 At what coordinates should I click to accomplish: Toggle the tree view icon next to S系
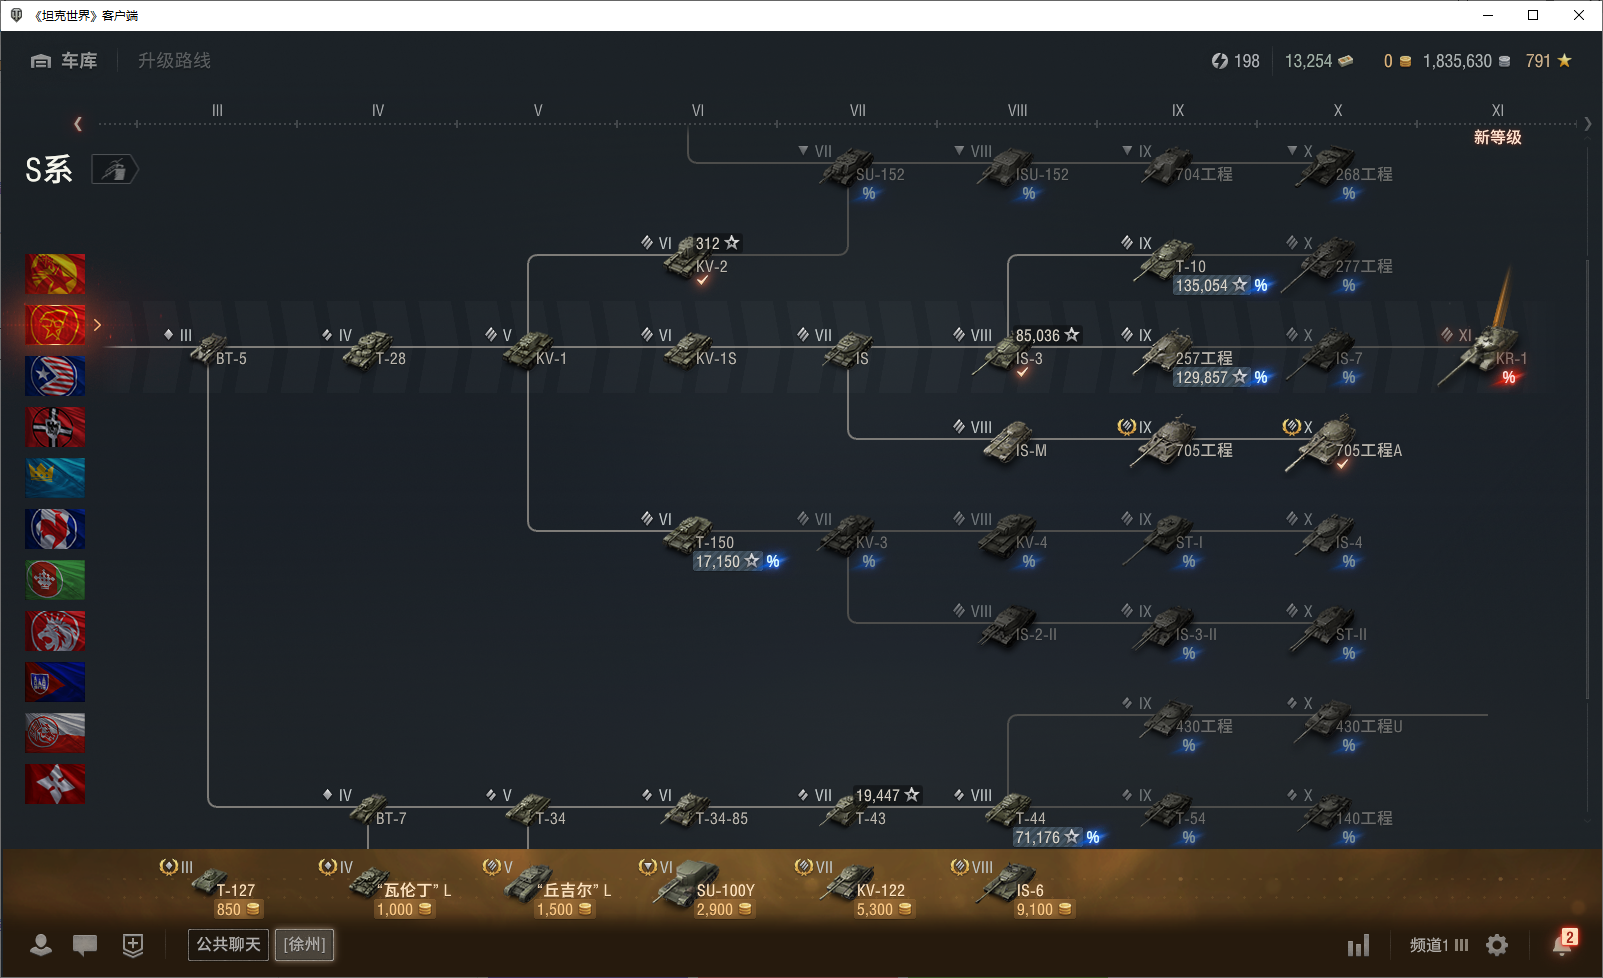[x=115, y=170]
